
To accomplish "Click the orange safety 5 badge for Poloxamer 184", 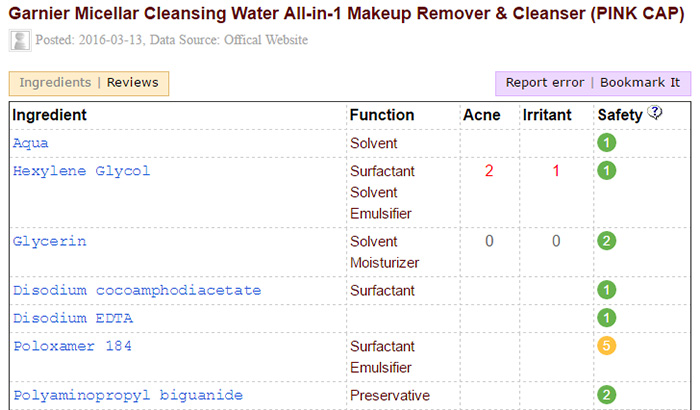I will pyautogui.click(x=607, y=346).
